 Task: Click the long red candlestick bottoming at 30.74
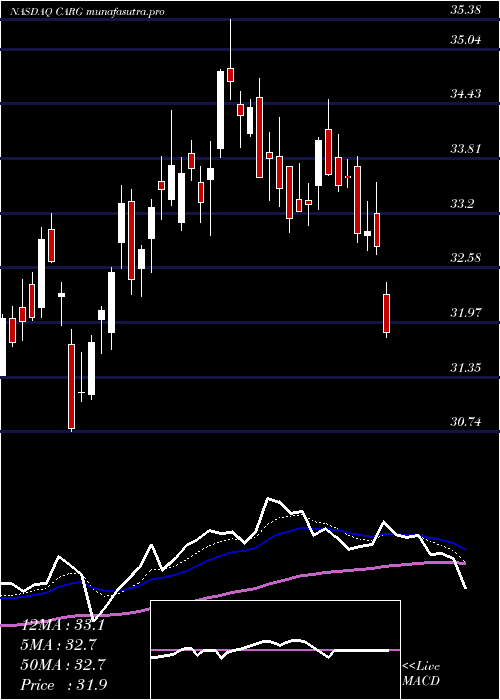(x=71, y=386)
